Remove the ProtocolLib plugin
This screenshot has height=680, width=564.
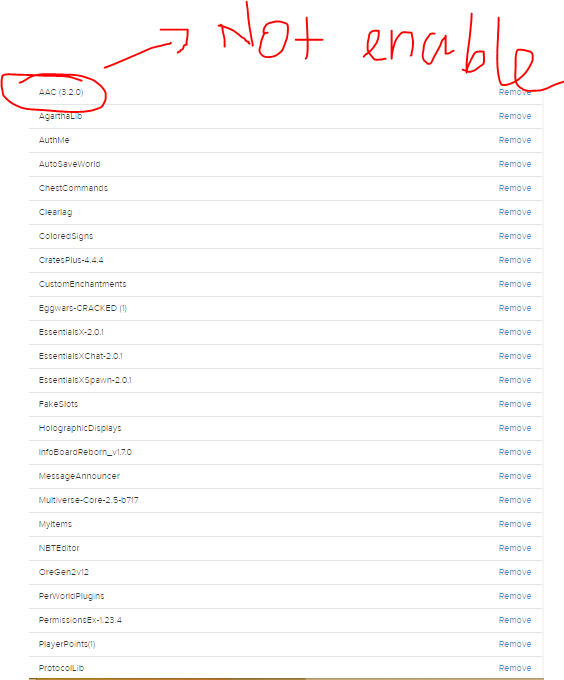(x=515, y=668)
